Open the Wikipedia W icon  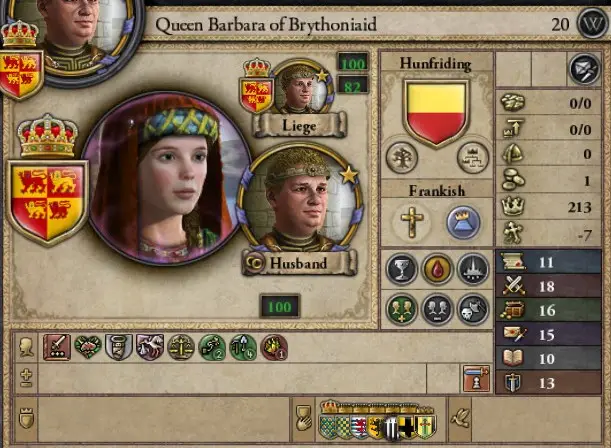[592, 24]
